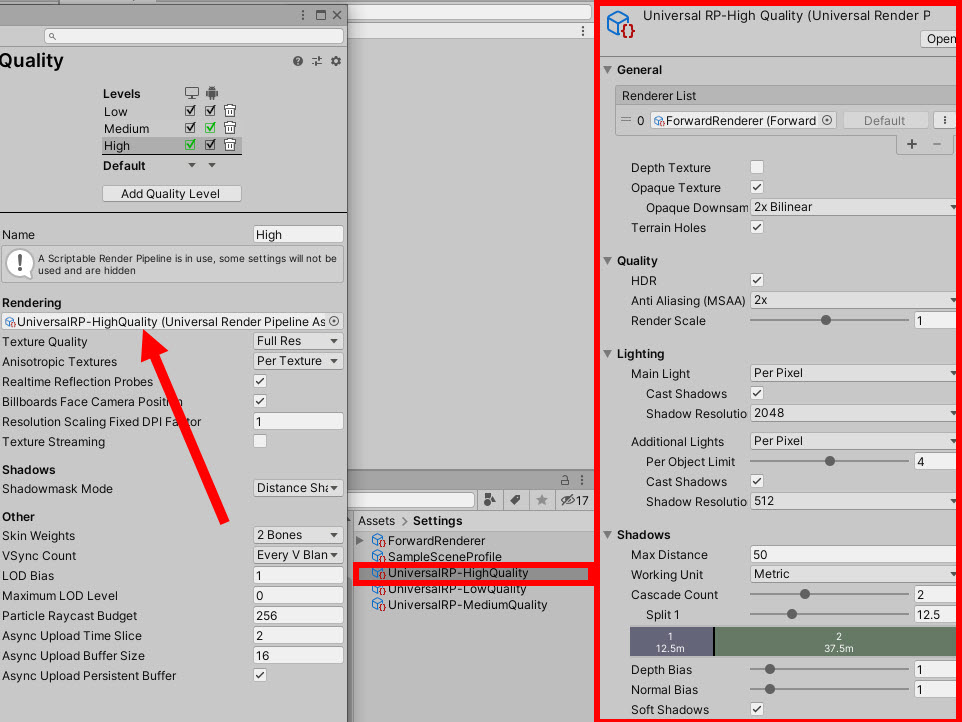Click the Max Distance input field
The height and width of the screenshot is (722, 962).
click(x=853, y=555)
